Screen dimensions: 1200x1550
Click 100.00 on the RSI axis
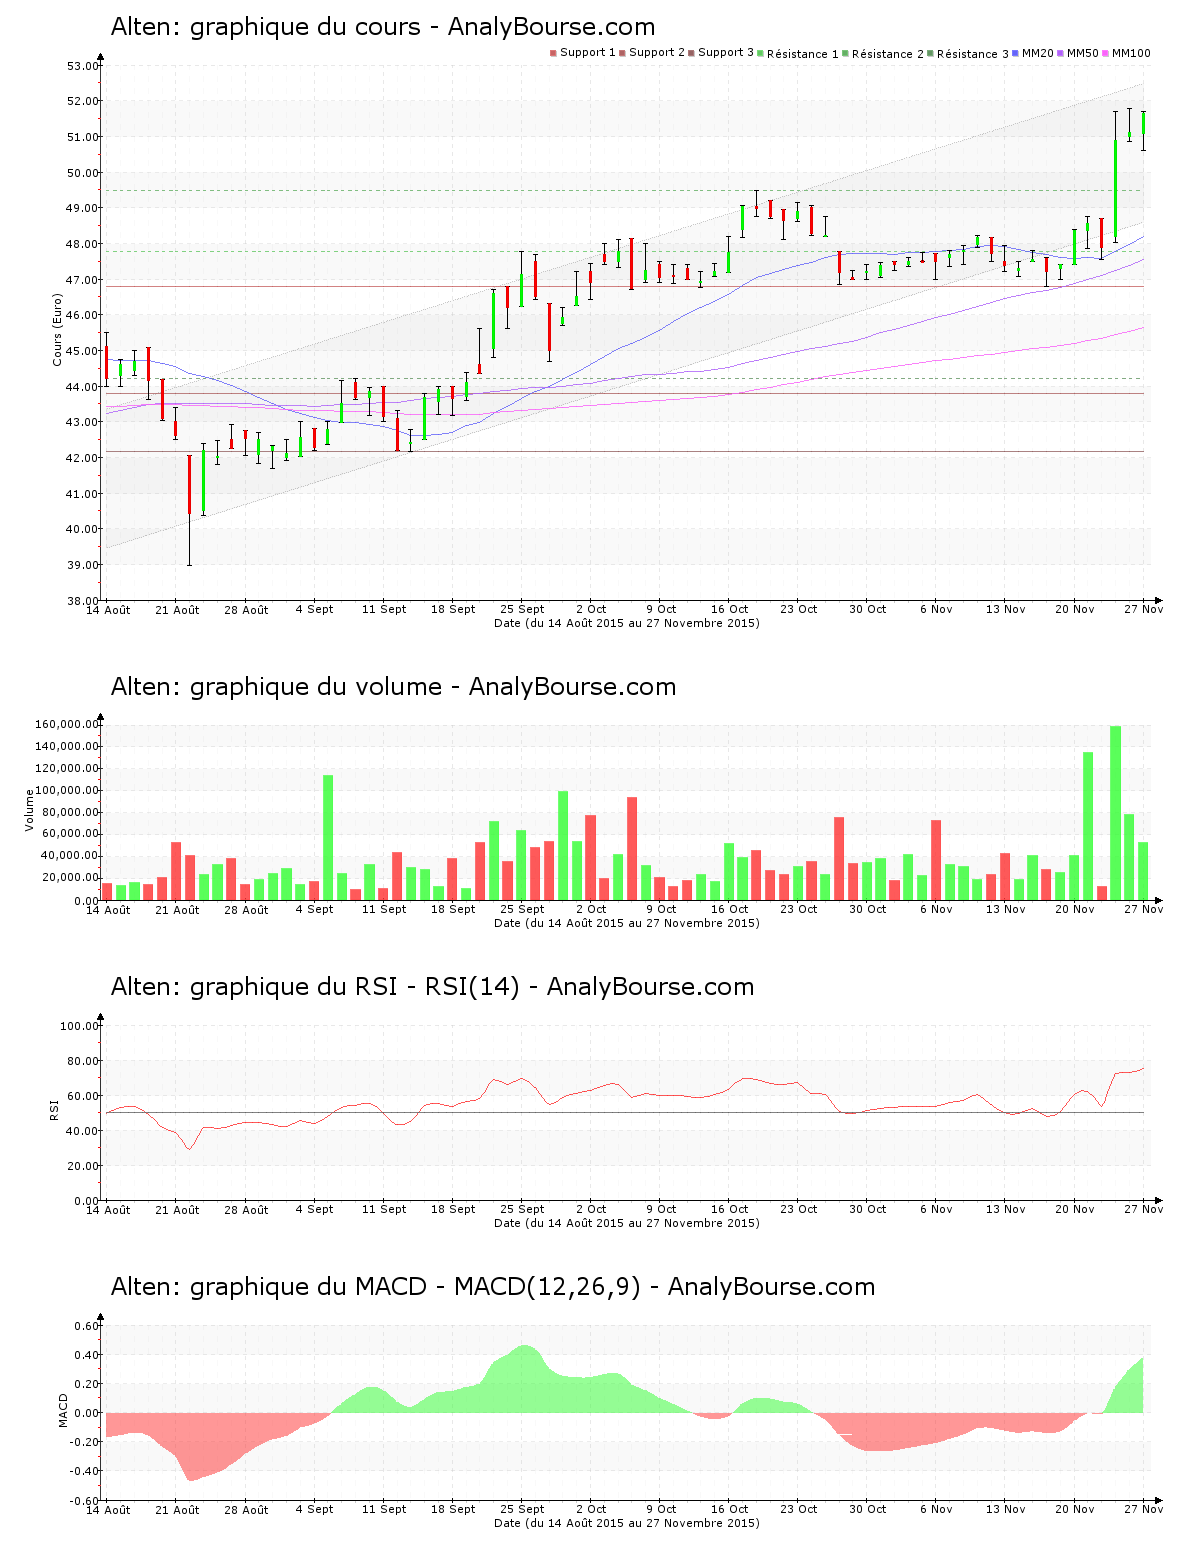click(x=80, y=1026)
